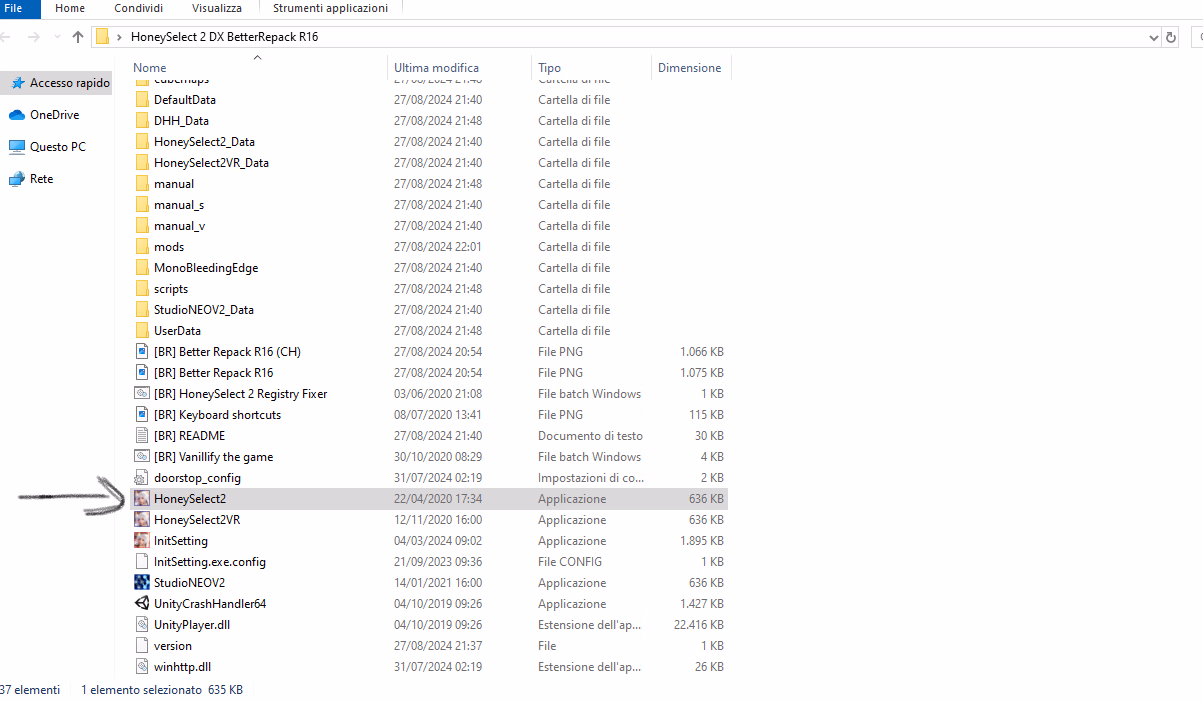The width and height of the screenshot is (1203, 701).
Task: Select the [BR] Keyboard shortcuts image icon
Action: (x=142, y=414)
